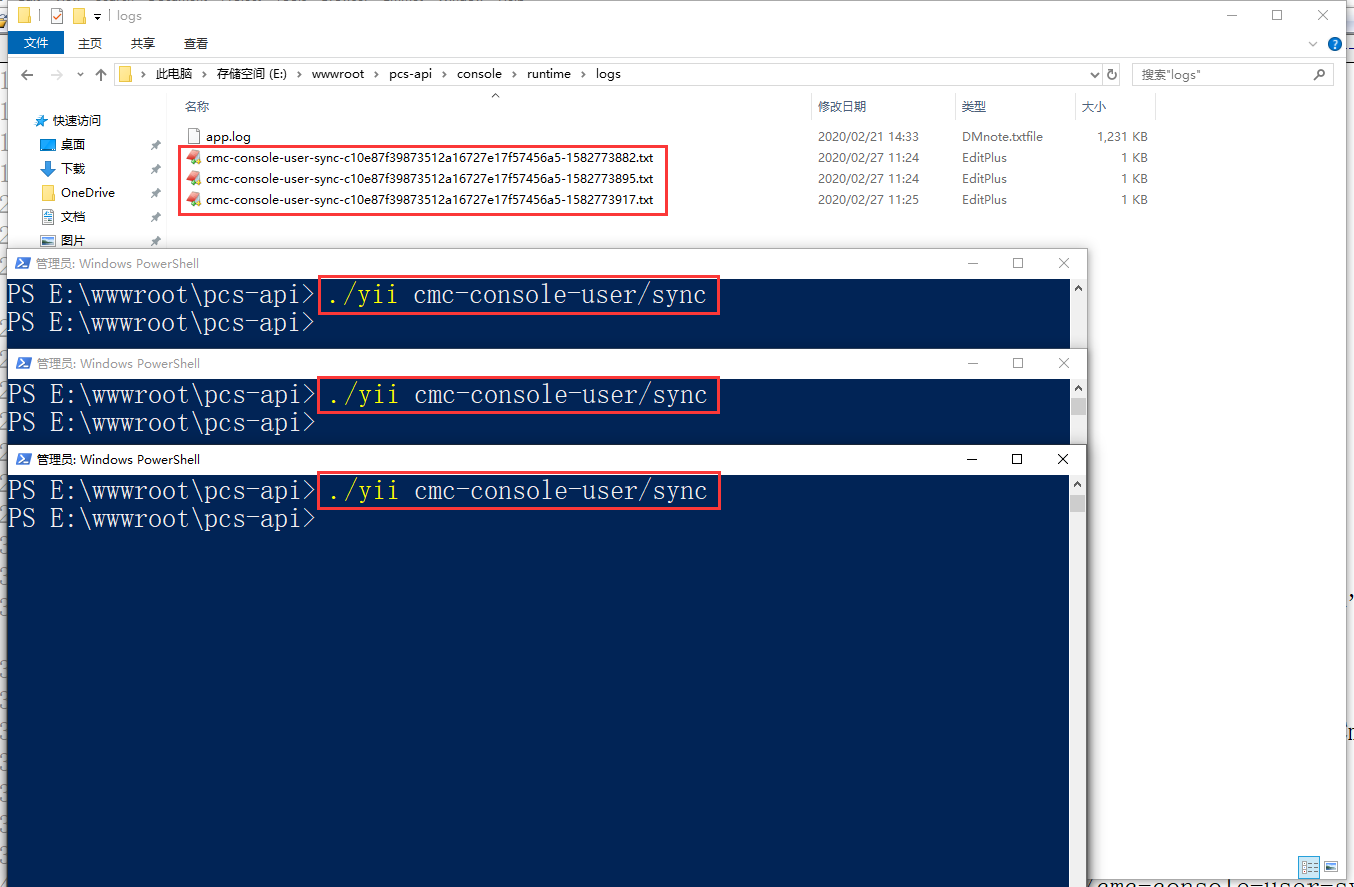The height and width of the screenshot is (887, 1354).
Task: Switch to details view layout
Action: tap(1310, 866)
